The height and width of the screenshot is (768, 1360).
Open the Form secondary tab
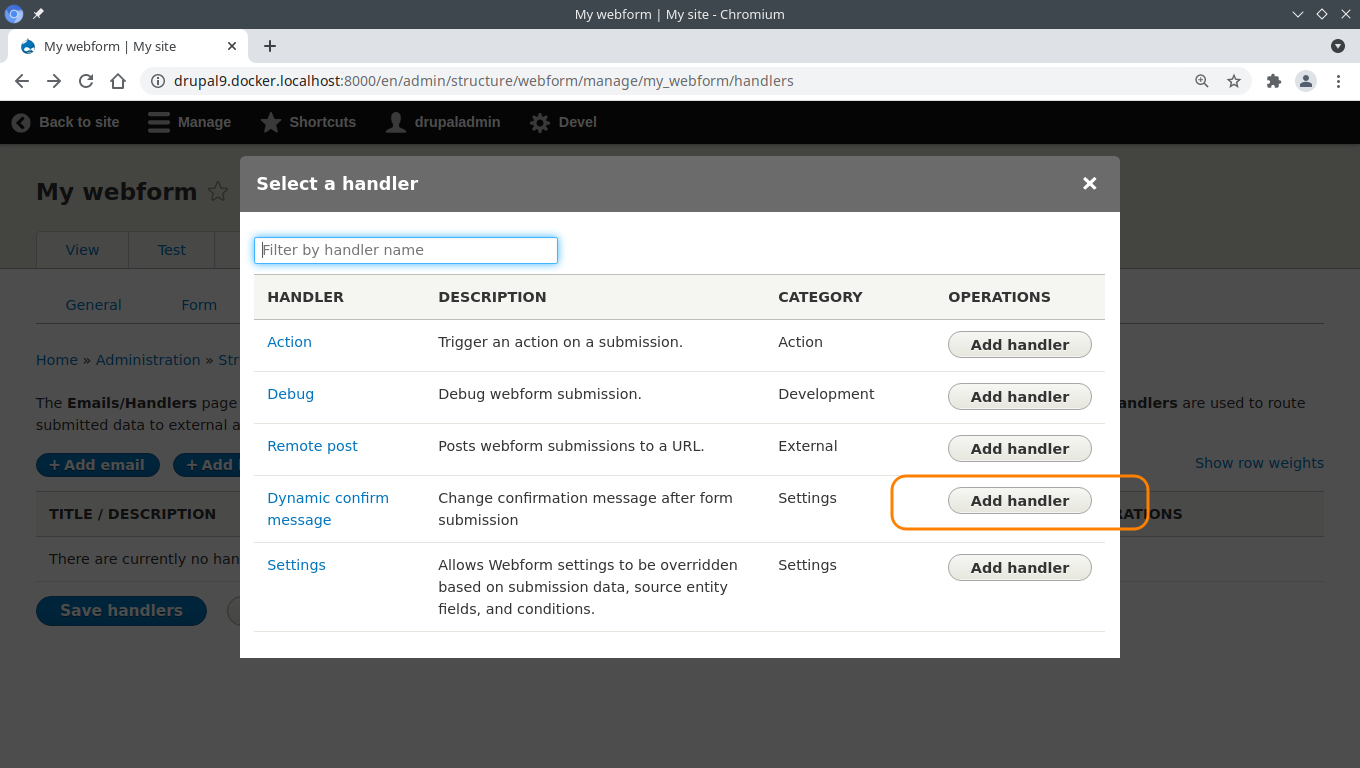click(199, 305)
